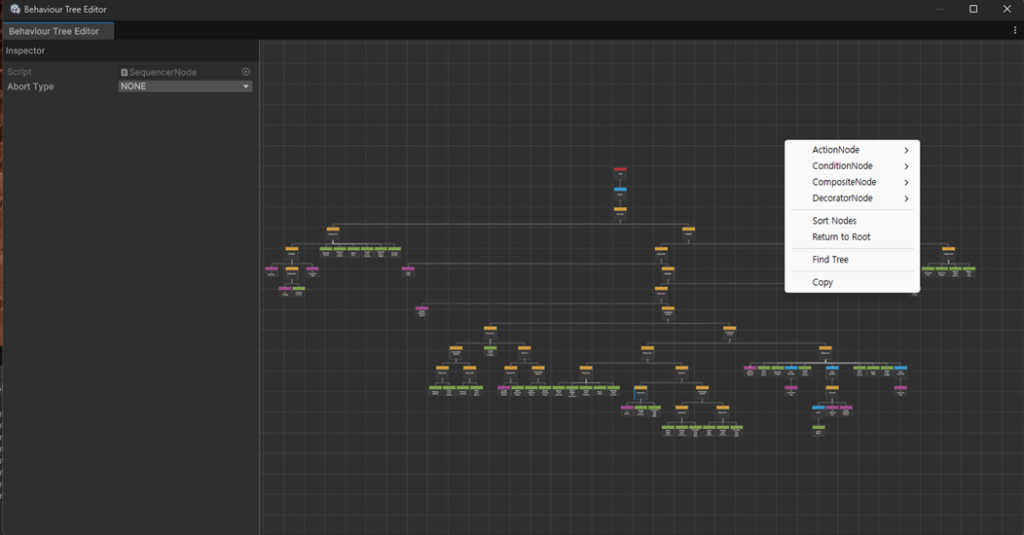Click the Unity icon in title bar
The height and width of the screenshot is (535, 1024).
(x=14, y=9)
